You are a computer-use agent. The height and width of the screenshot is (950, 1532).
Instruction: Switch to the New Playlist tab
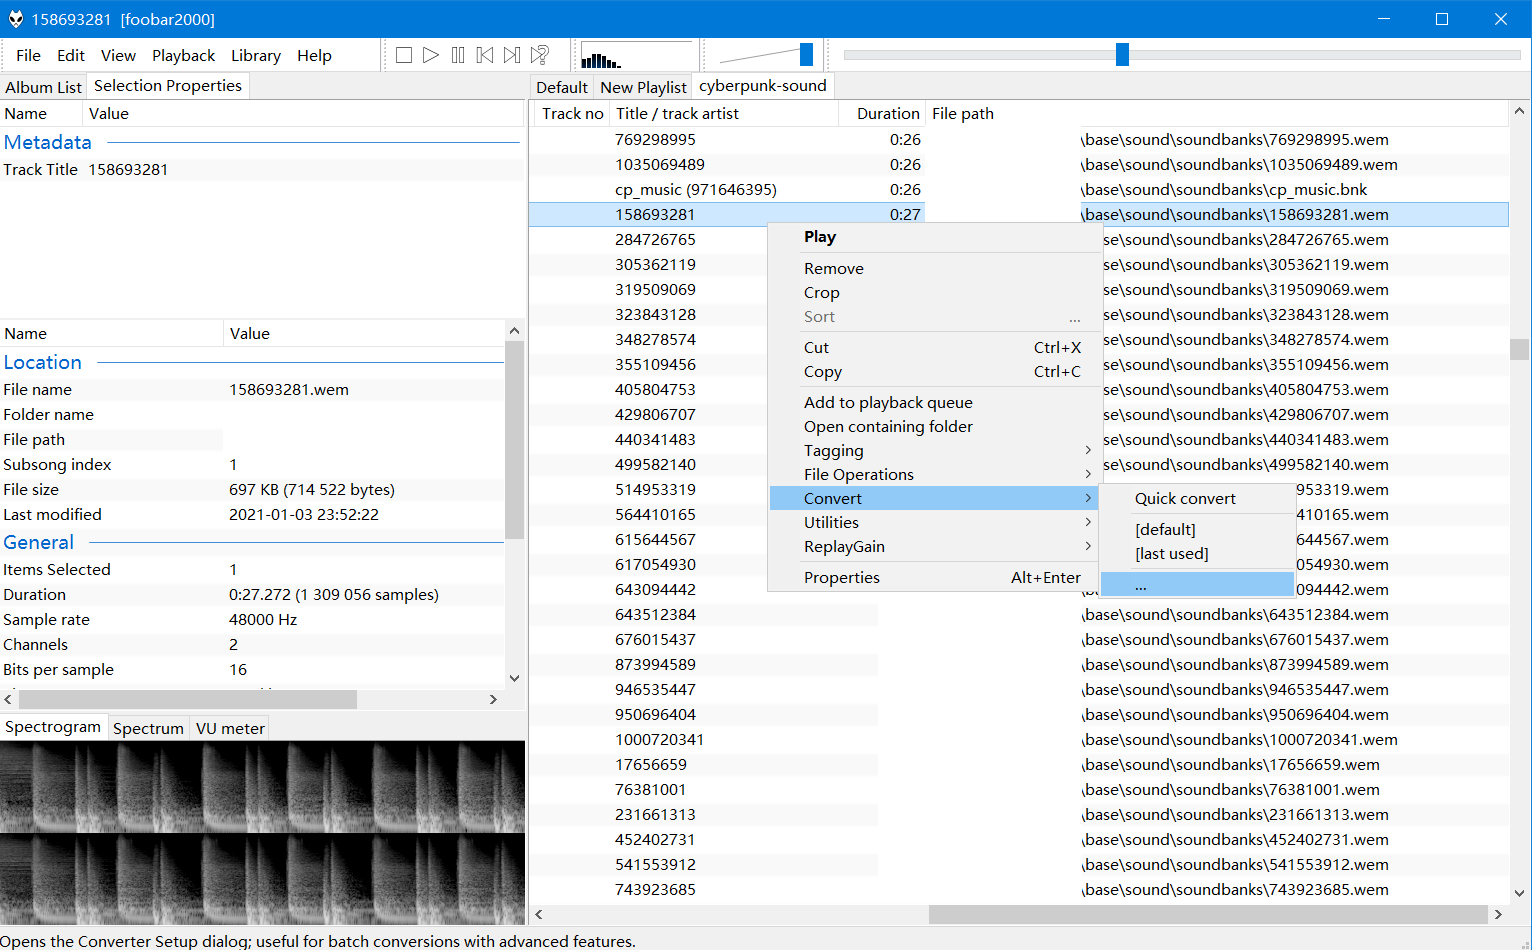point(643,87)
